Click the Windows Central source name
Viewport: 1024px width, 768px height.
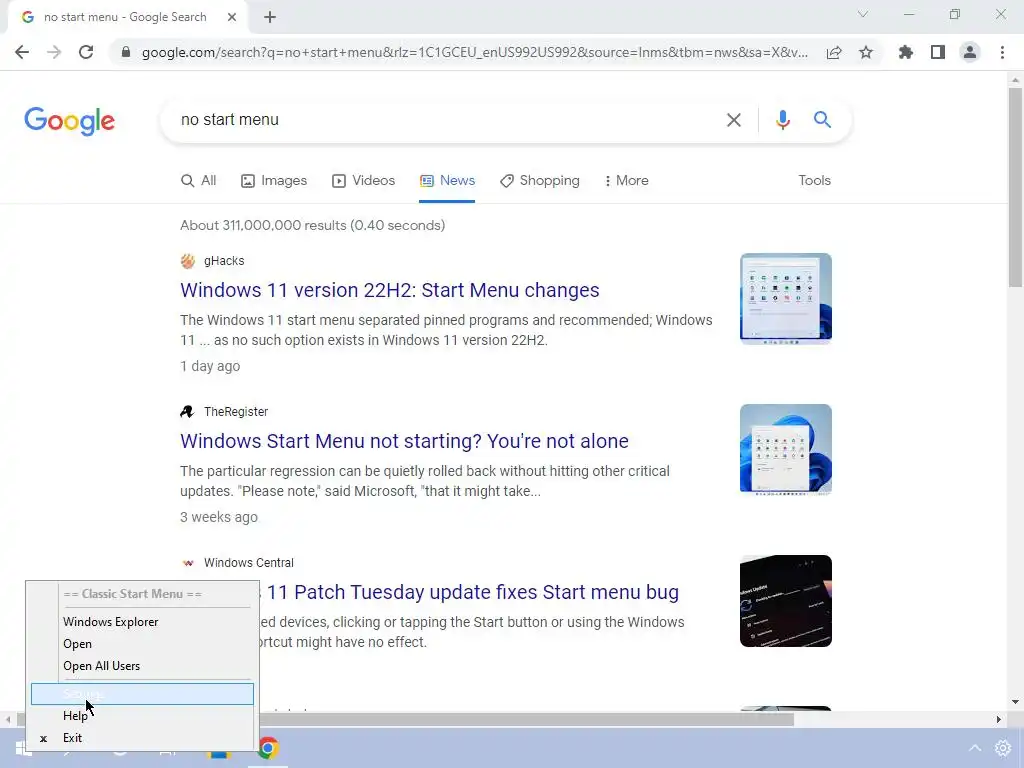point(249,562)
